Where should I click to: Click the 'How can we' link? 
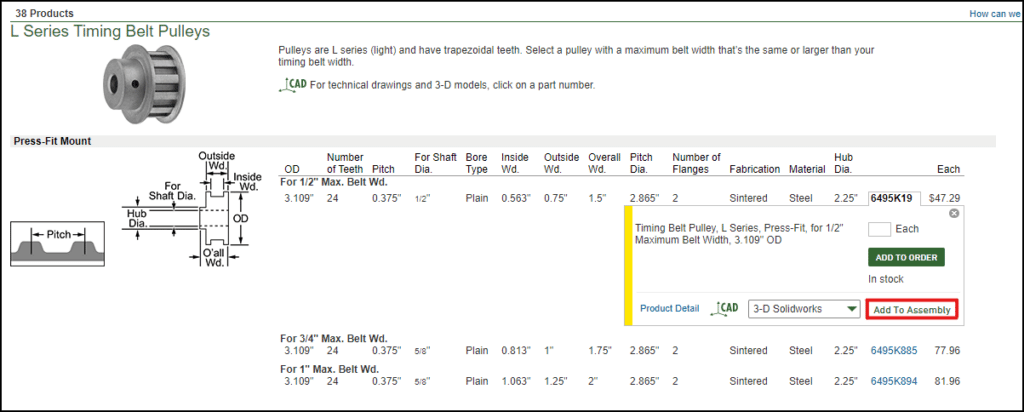point(994,14)
